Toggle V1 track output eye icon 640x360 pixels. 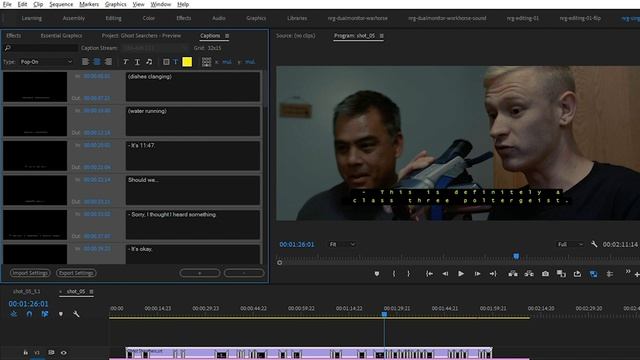pos(64,353)
